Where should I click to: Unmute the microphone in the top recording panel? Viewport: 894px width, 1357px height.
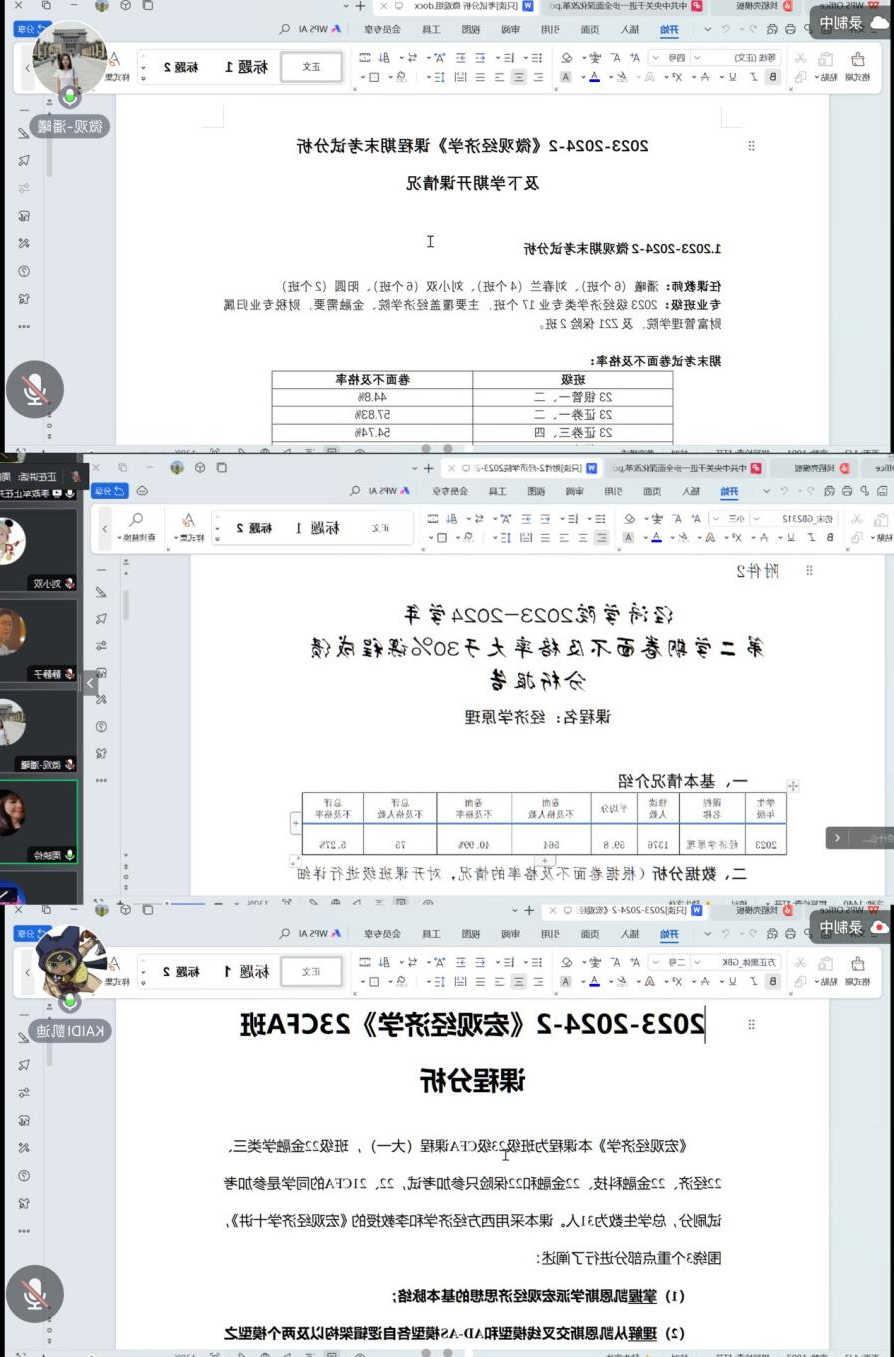click(x=35, y=389)
